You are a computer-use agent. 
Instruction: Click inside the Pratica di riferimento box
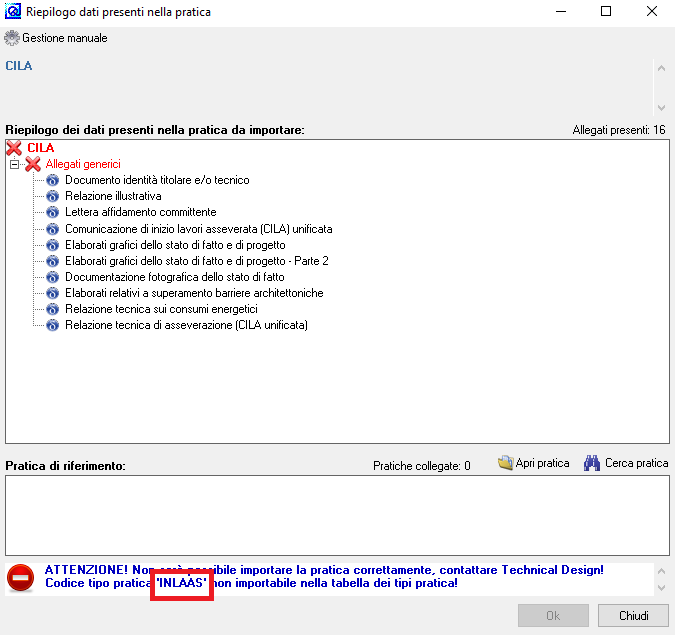pyautogui.click(x=338, y=516)
